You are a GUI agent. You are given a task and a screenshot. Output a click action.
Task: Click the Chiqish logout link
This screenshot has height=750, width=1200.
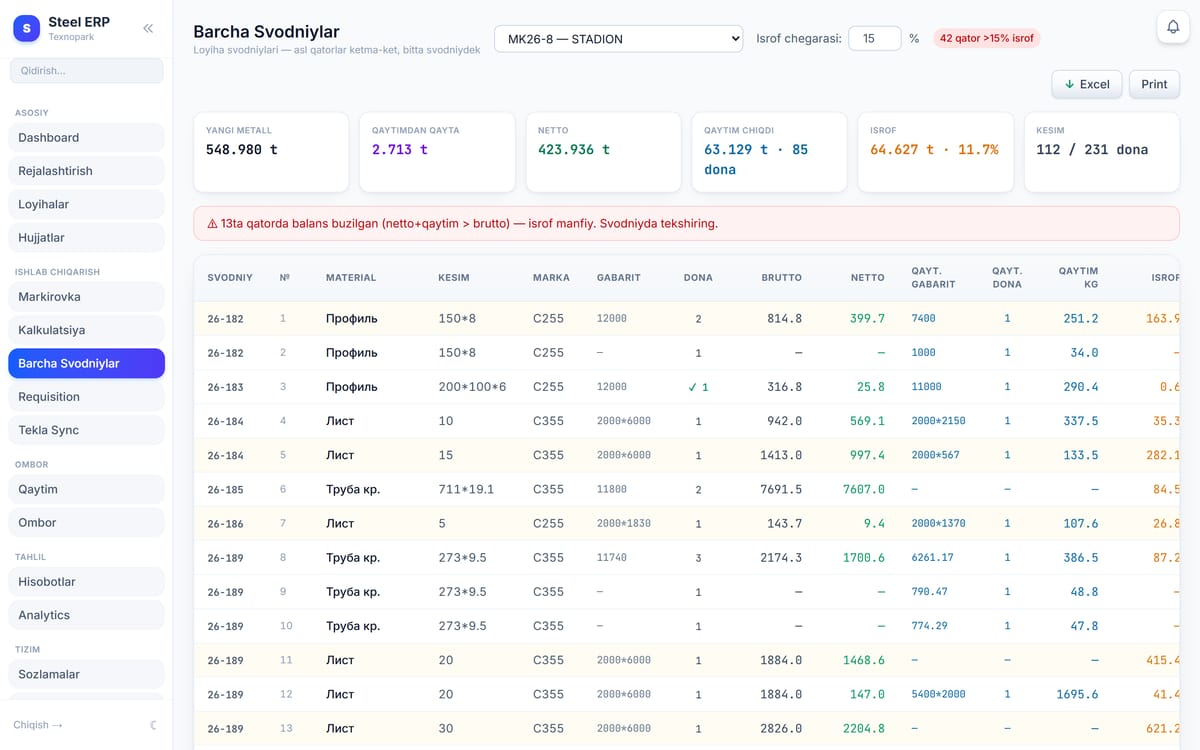coord(38,725)
